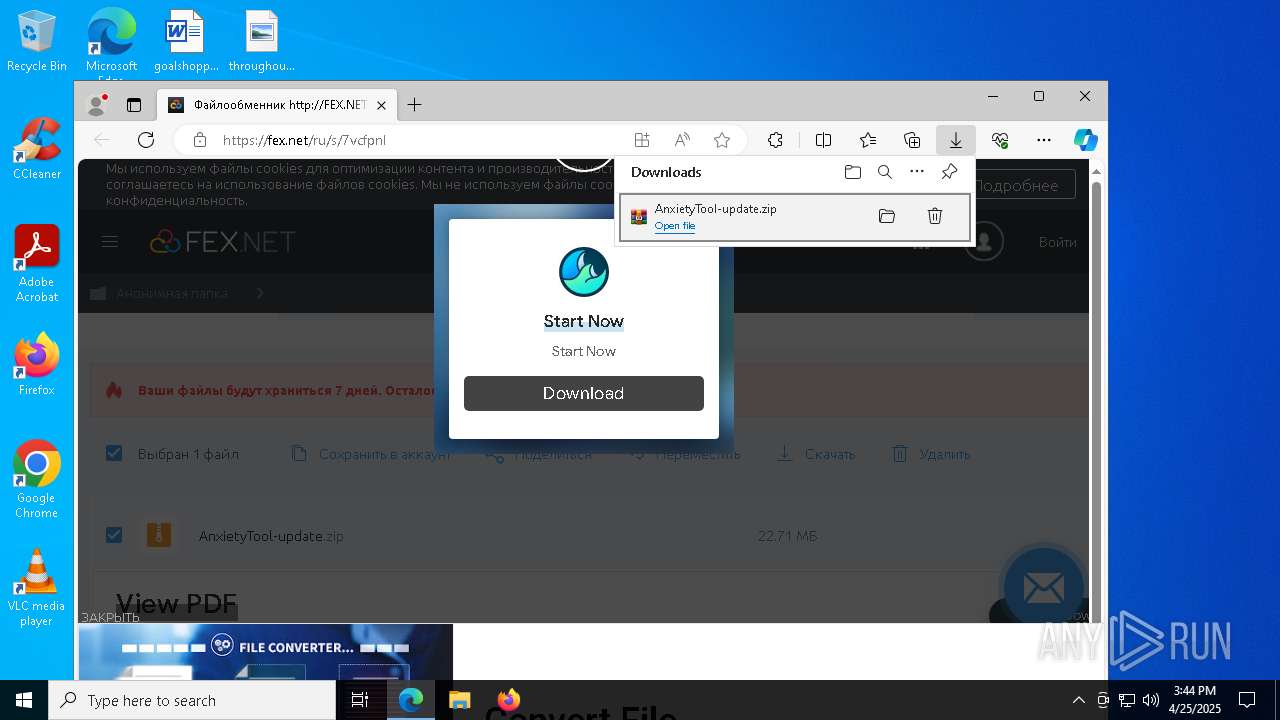Viewport: 1280px width, 720px height.
Task: Open Edge Settings and more menu
Action: pyautogui.click(x=1044, y=140)
